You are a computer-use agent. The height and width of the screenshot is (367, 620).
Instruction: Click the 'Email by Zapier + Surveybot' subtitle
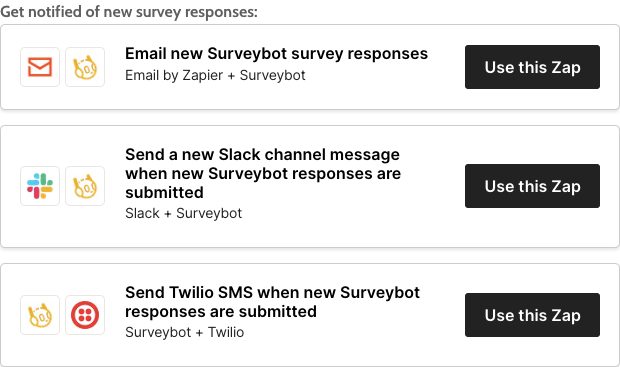click(x=215, y=76)
